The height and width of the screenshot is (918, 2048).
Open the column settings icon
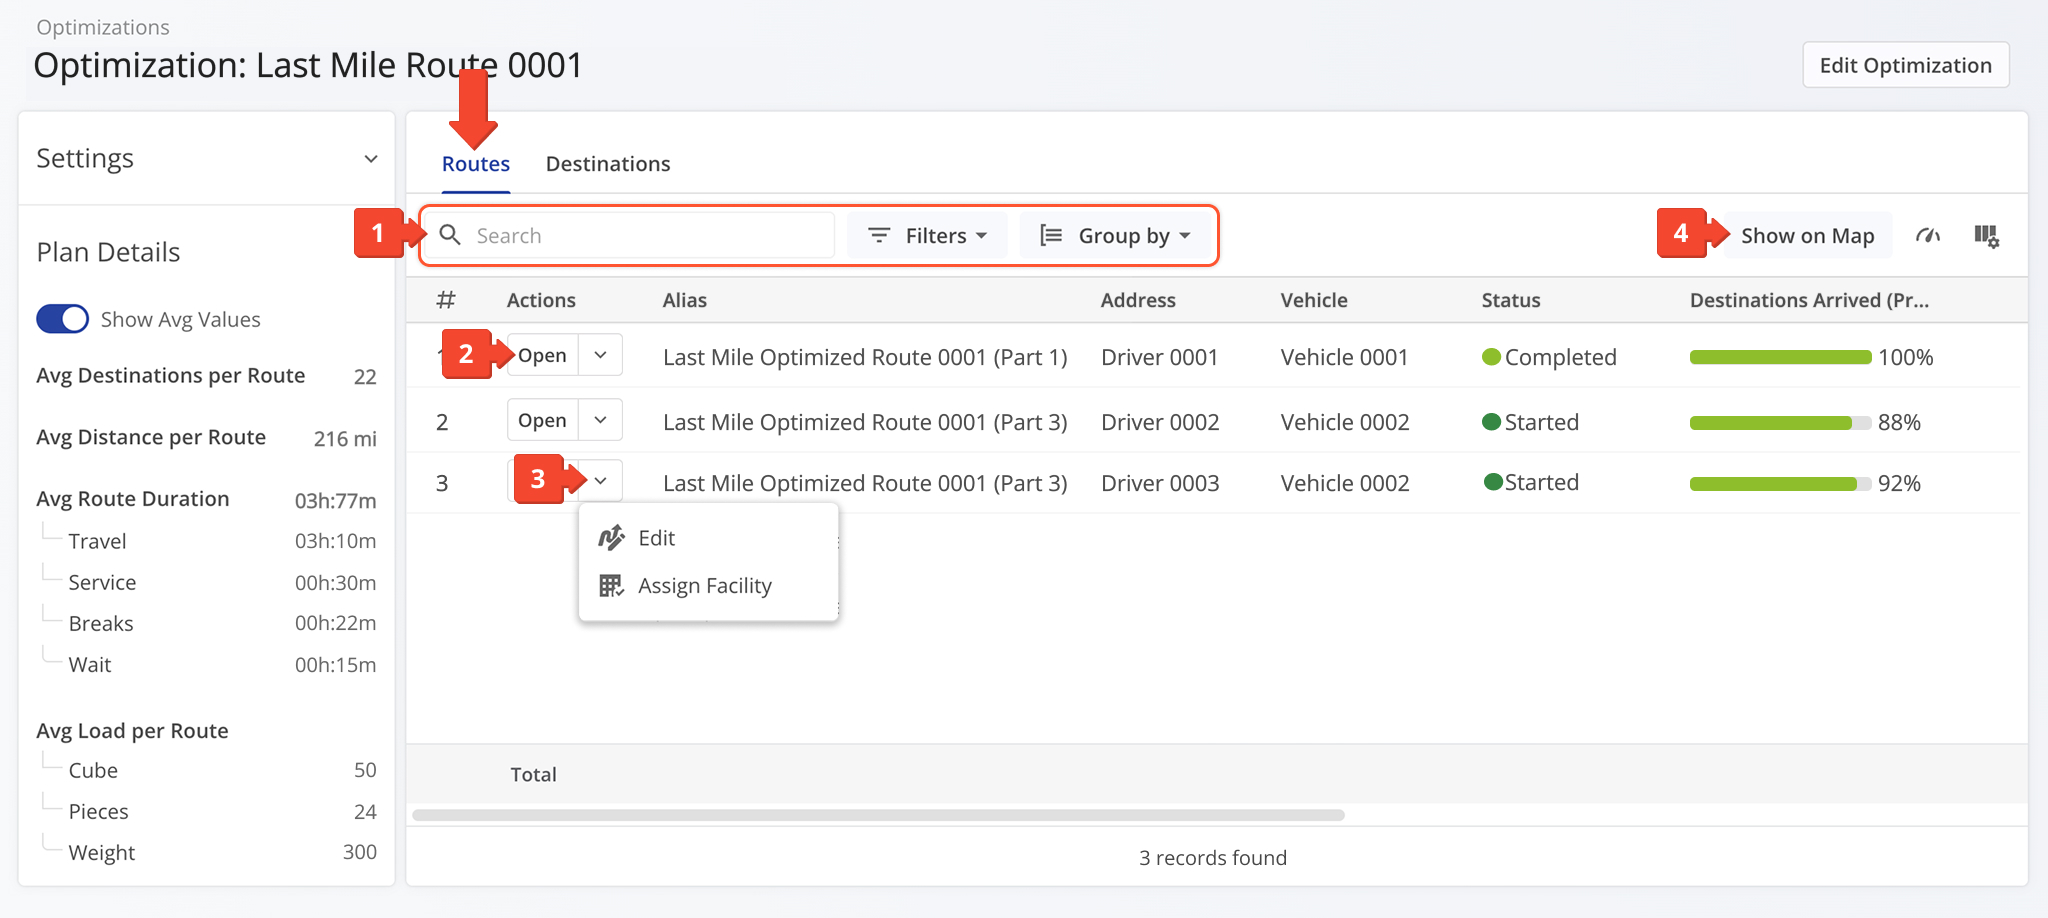[1986, 236]
